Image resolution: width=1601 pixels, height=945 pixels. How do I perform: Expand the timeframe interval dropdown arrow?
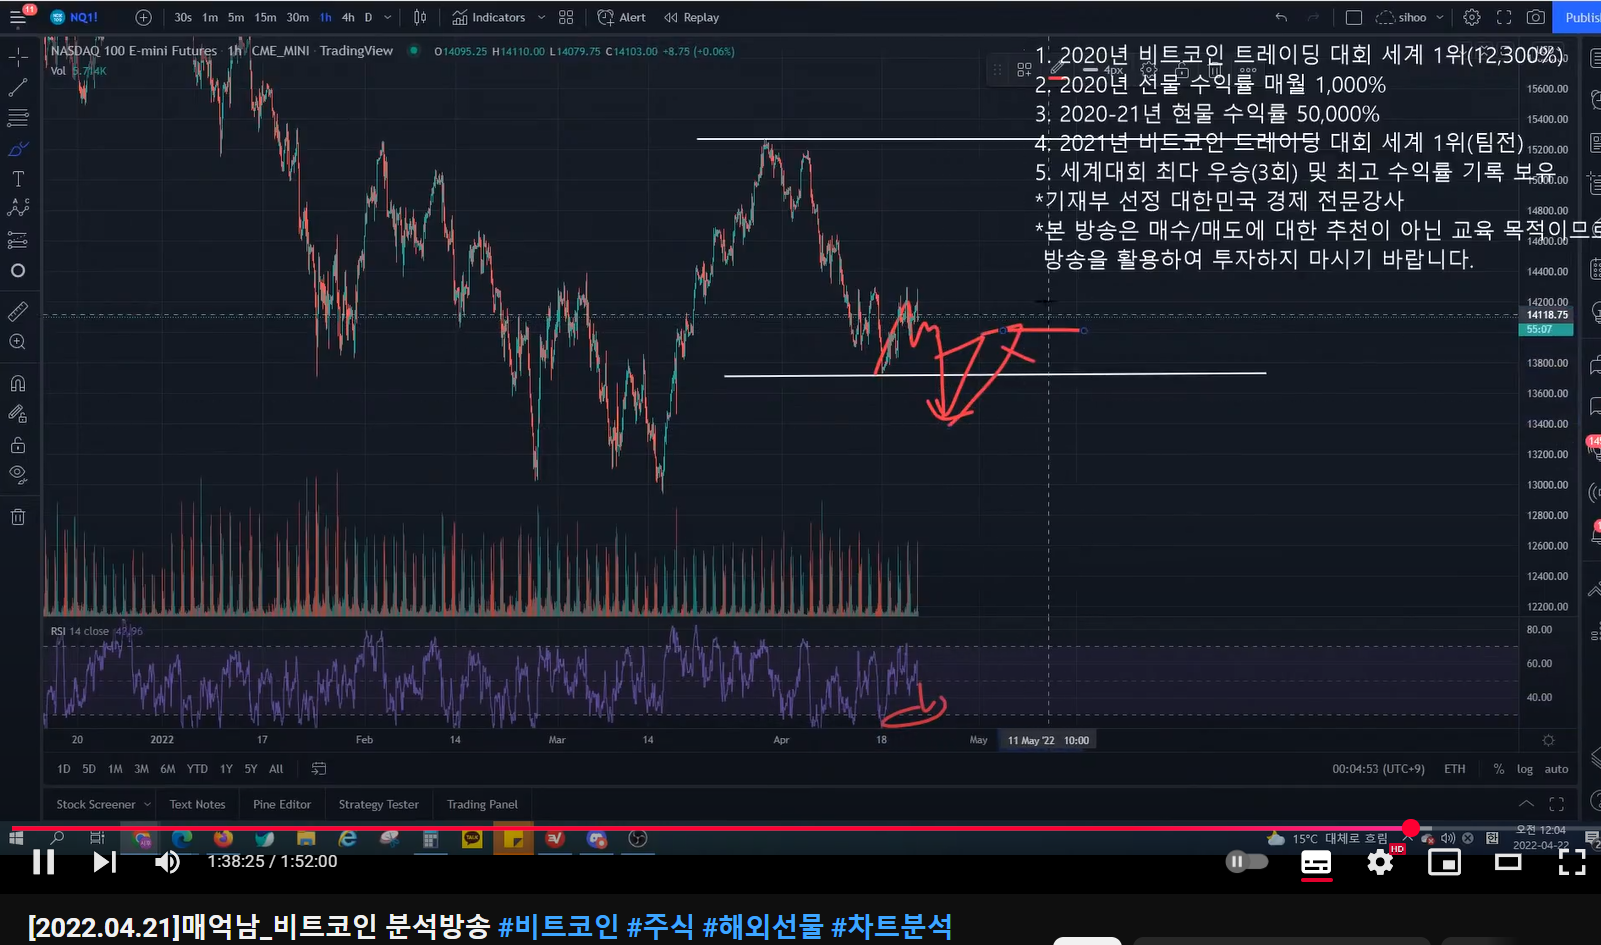[388, 17]
